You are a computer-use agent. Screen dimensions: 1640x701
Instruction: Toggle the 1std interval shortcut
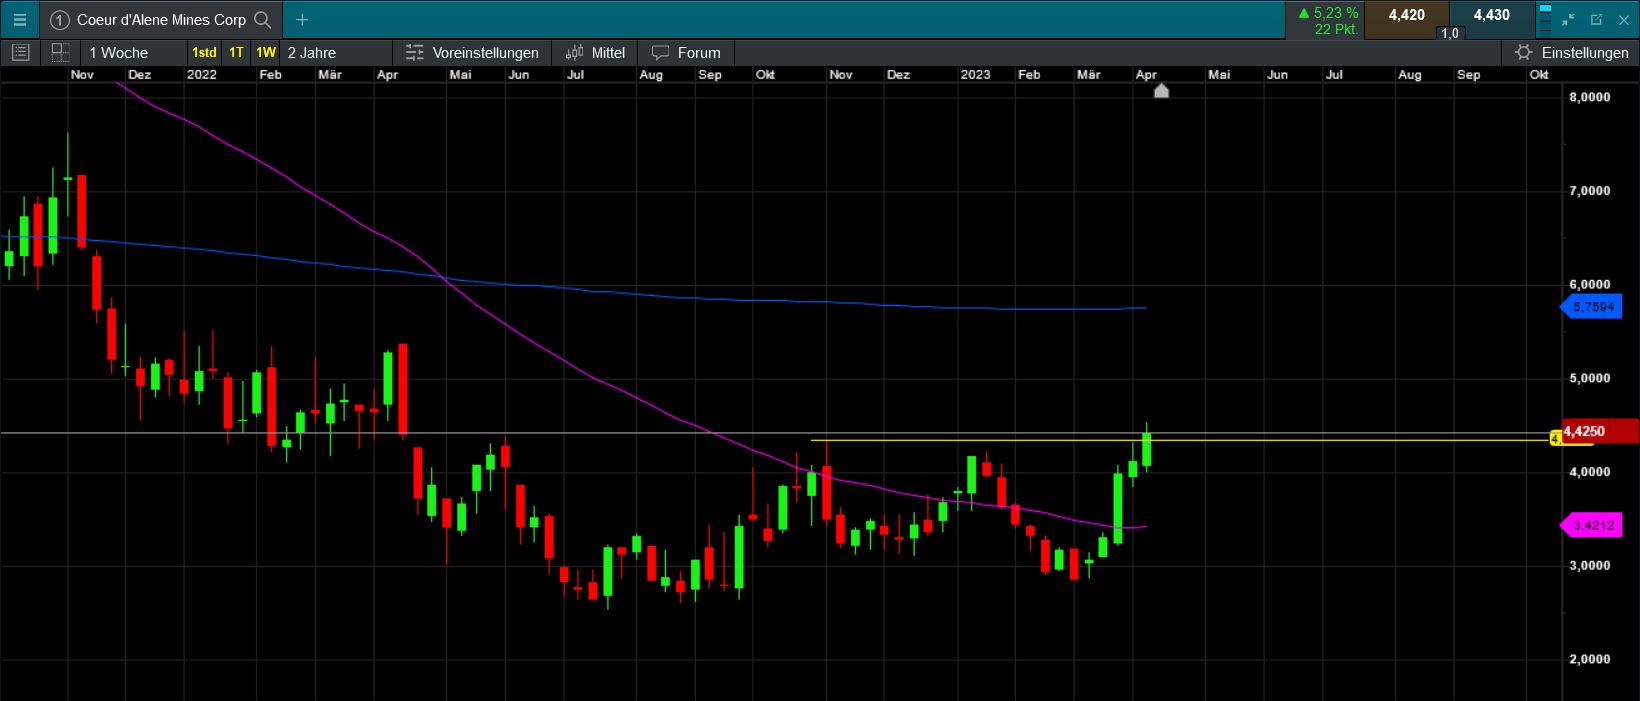point(204,52)
